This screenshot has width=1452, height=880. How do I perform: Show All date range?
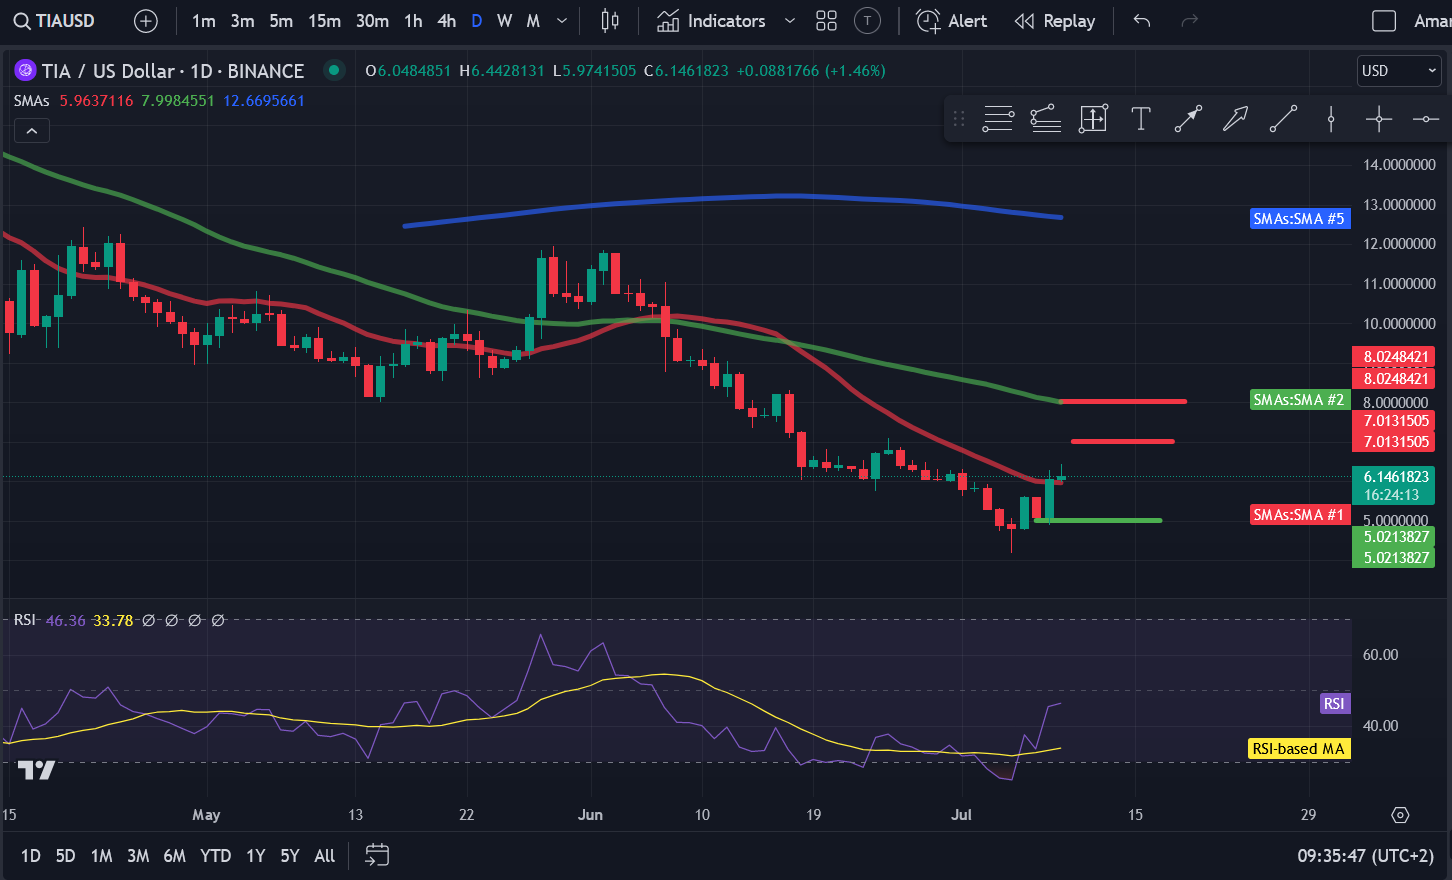[x=324, y=856]
